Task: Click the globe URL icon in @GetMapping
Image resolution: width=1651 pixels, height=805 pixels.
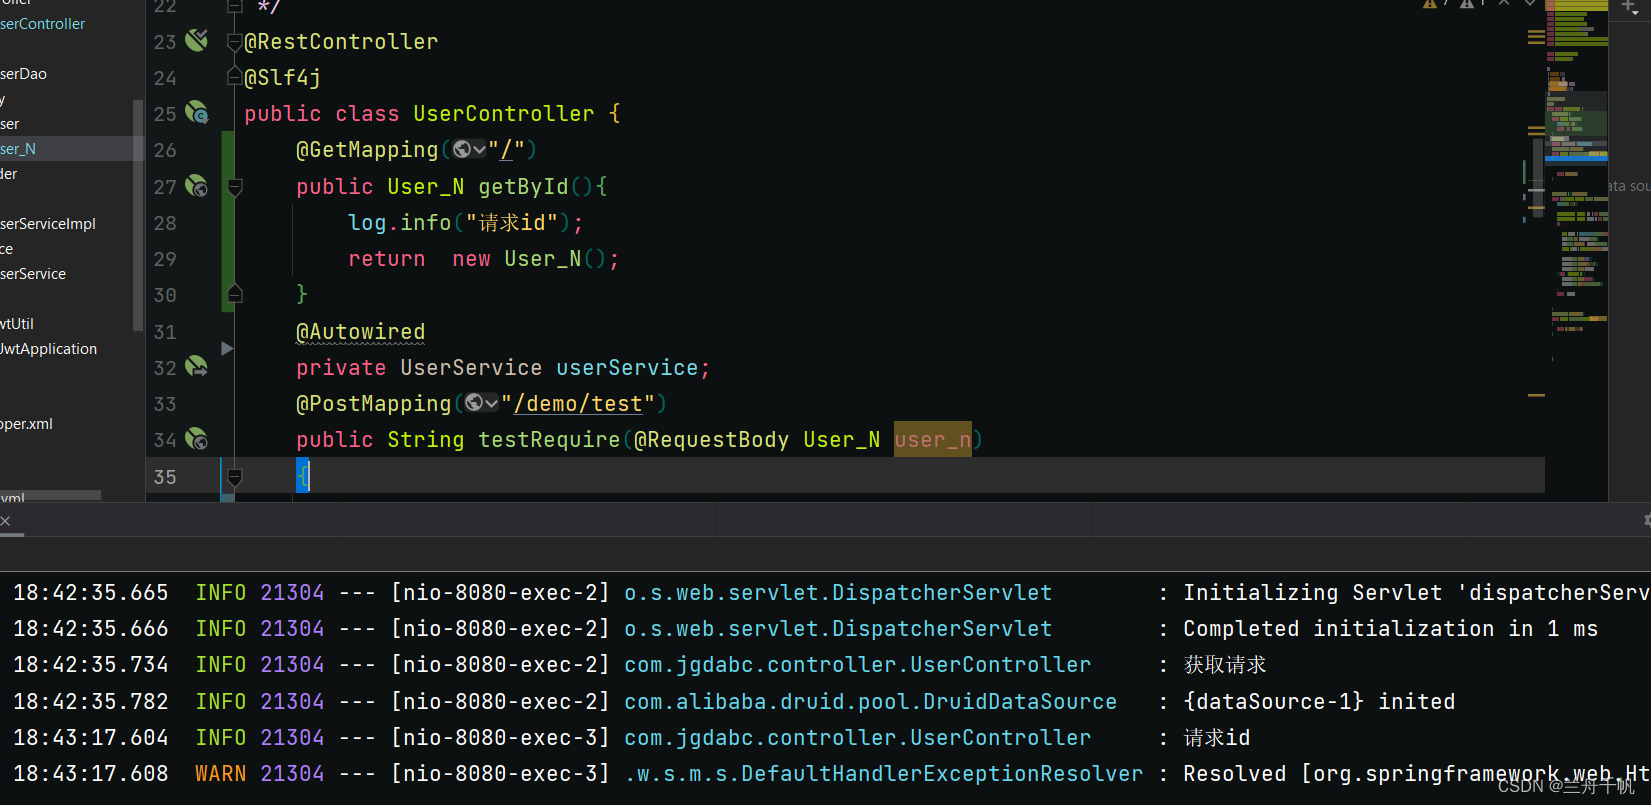Action: coord(462,150)
